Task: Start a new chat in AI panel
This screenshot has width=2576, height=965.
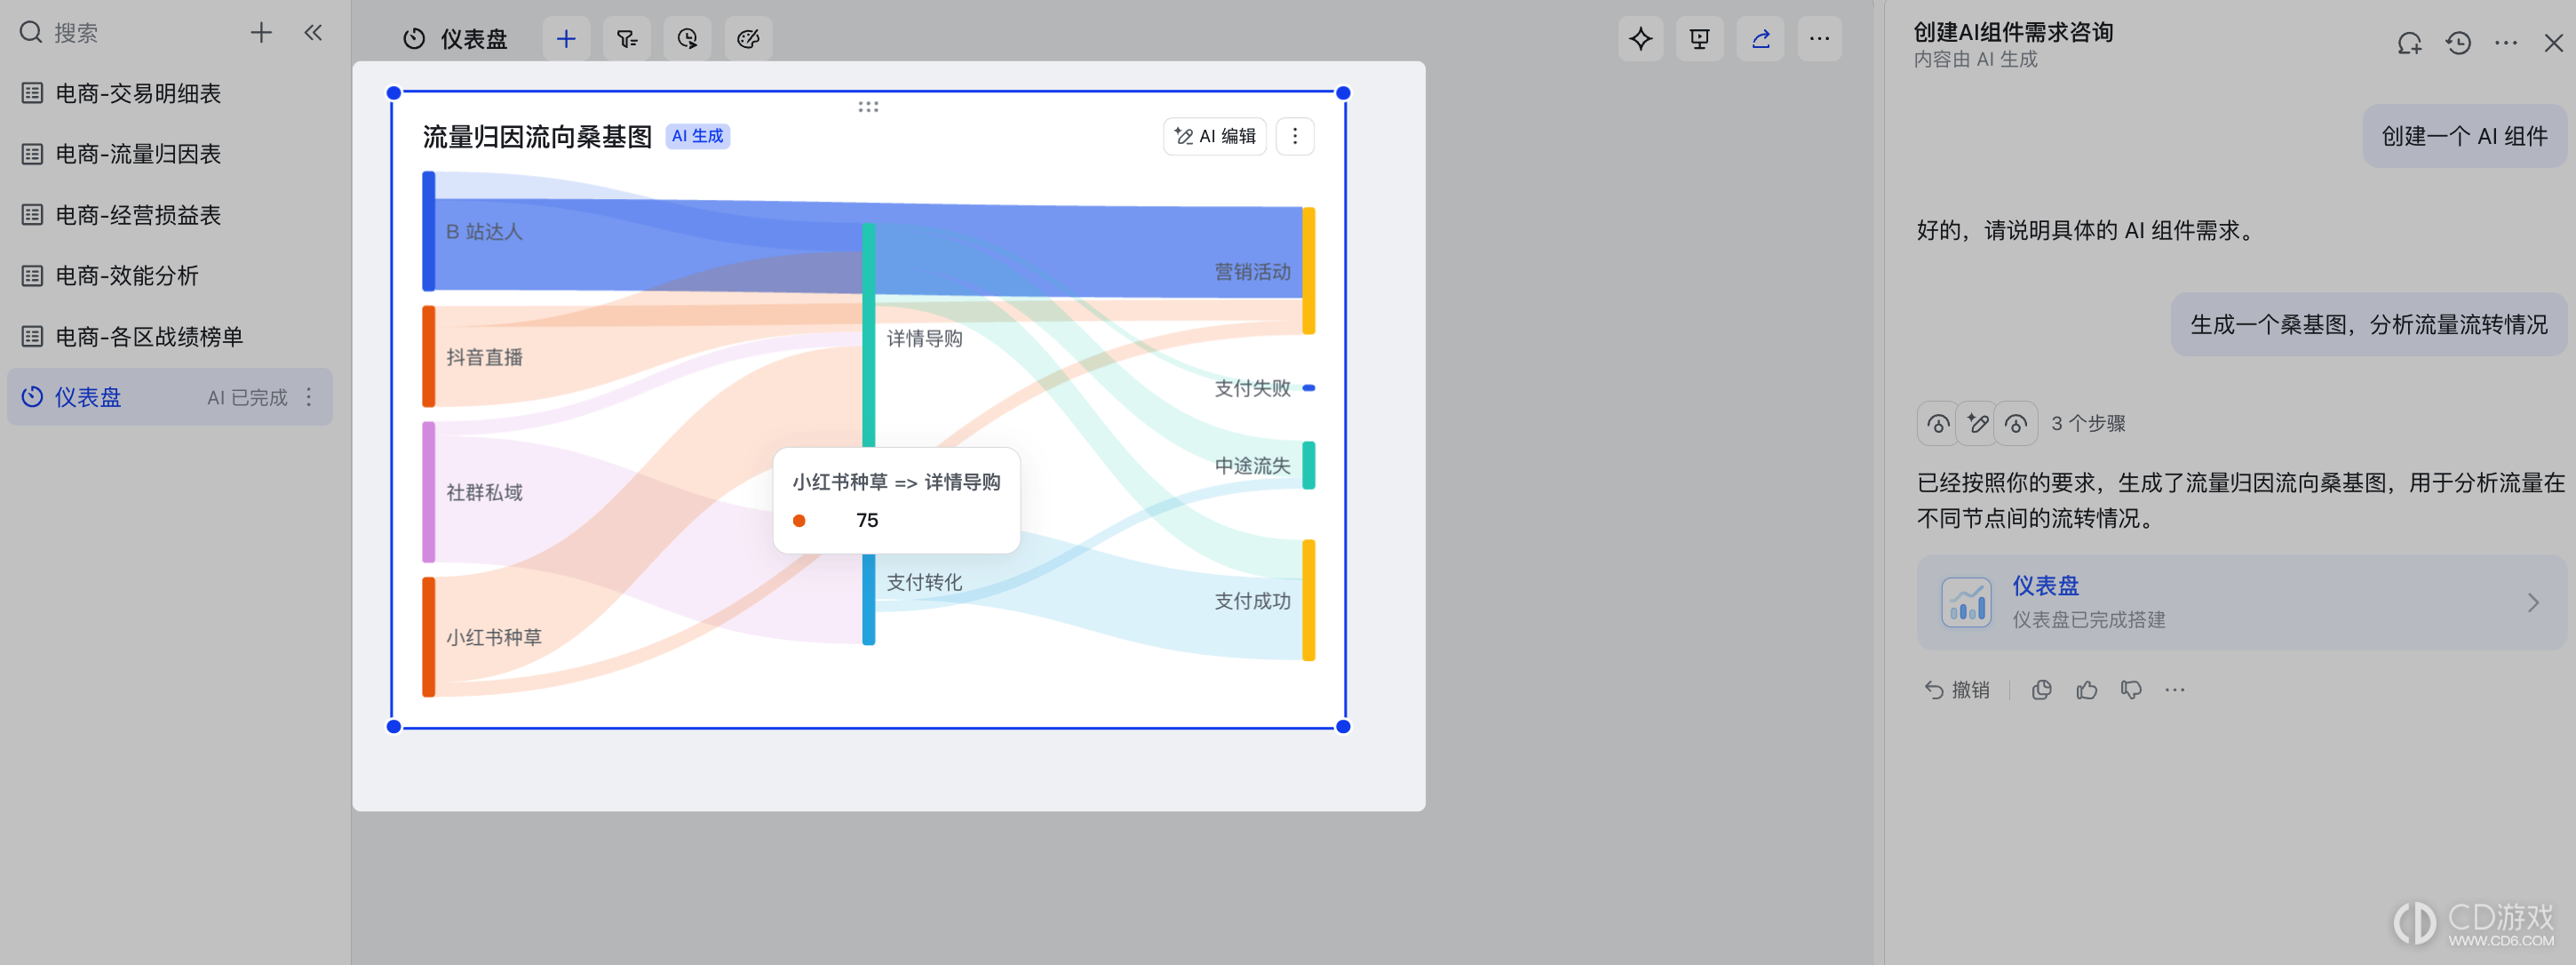Action: click(2410, 43)
